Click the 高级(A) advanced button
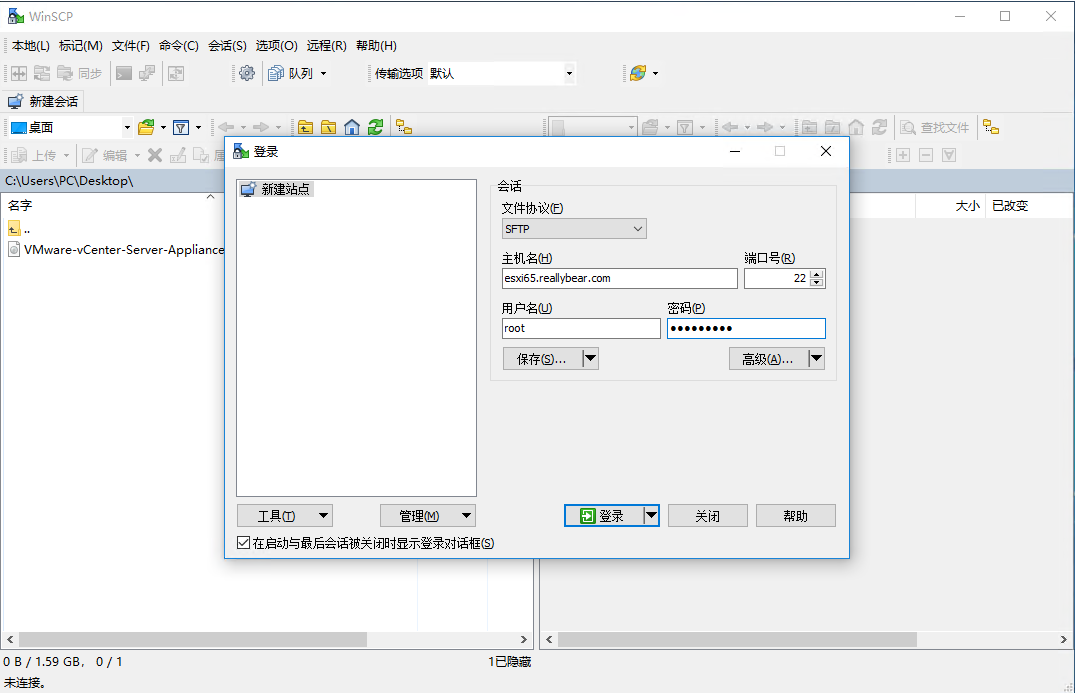1076x694 pixels. pos(768,358)
